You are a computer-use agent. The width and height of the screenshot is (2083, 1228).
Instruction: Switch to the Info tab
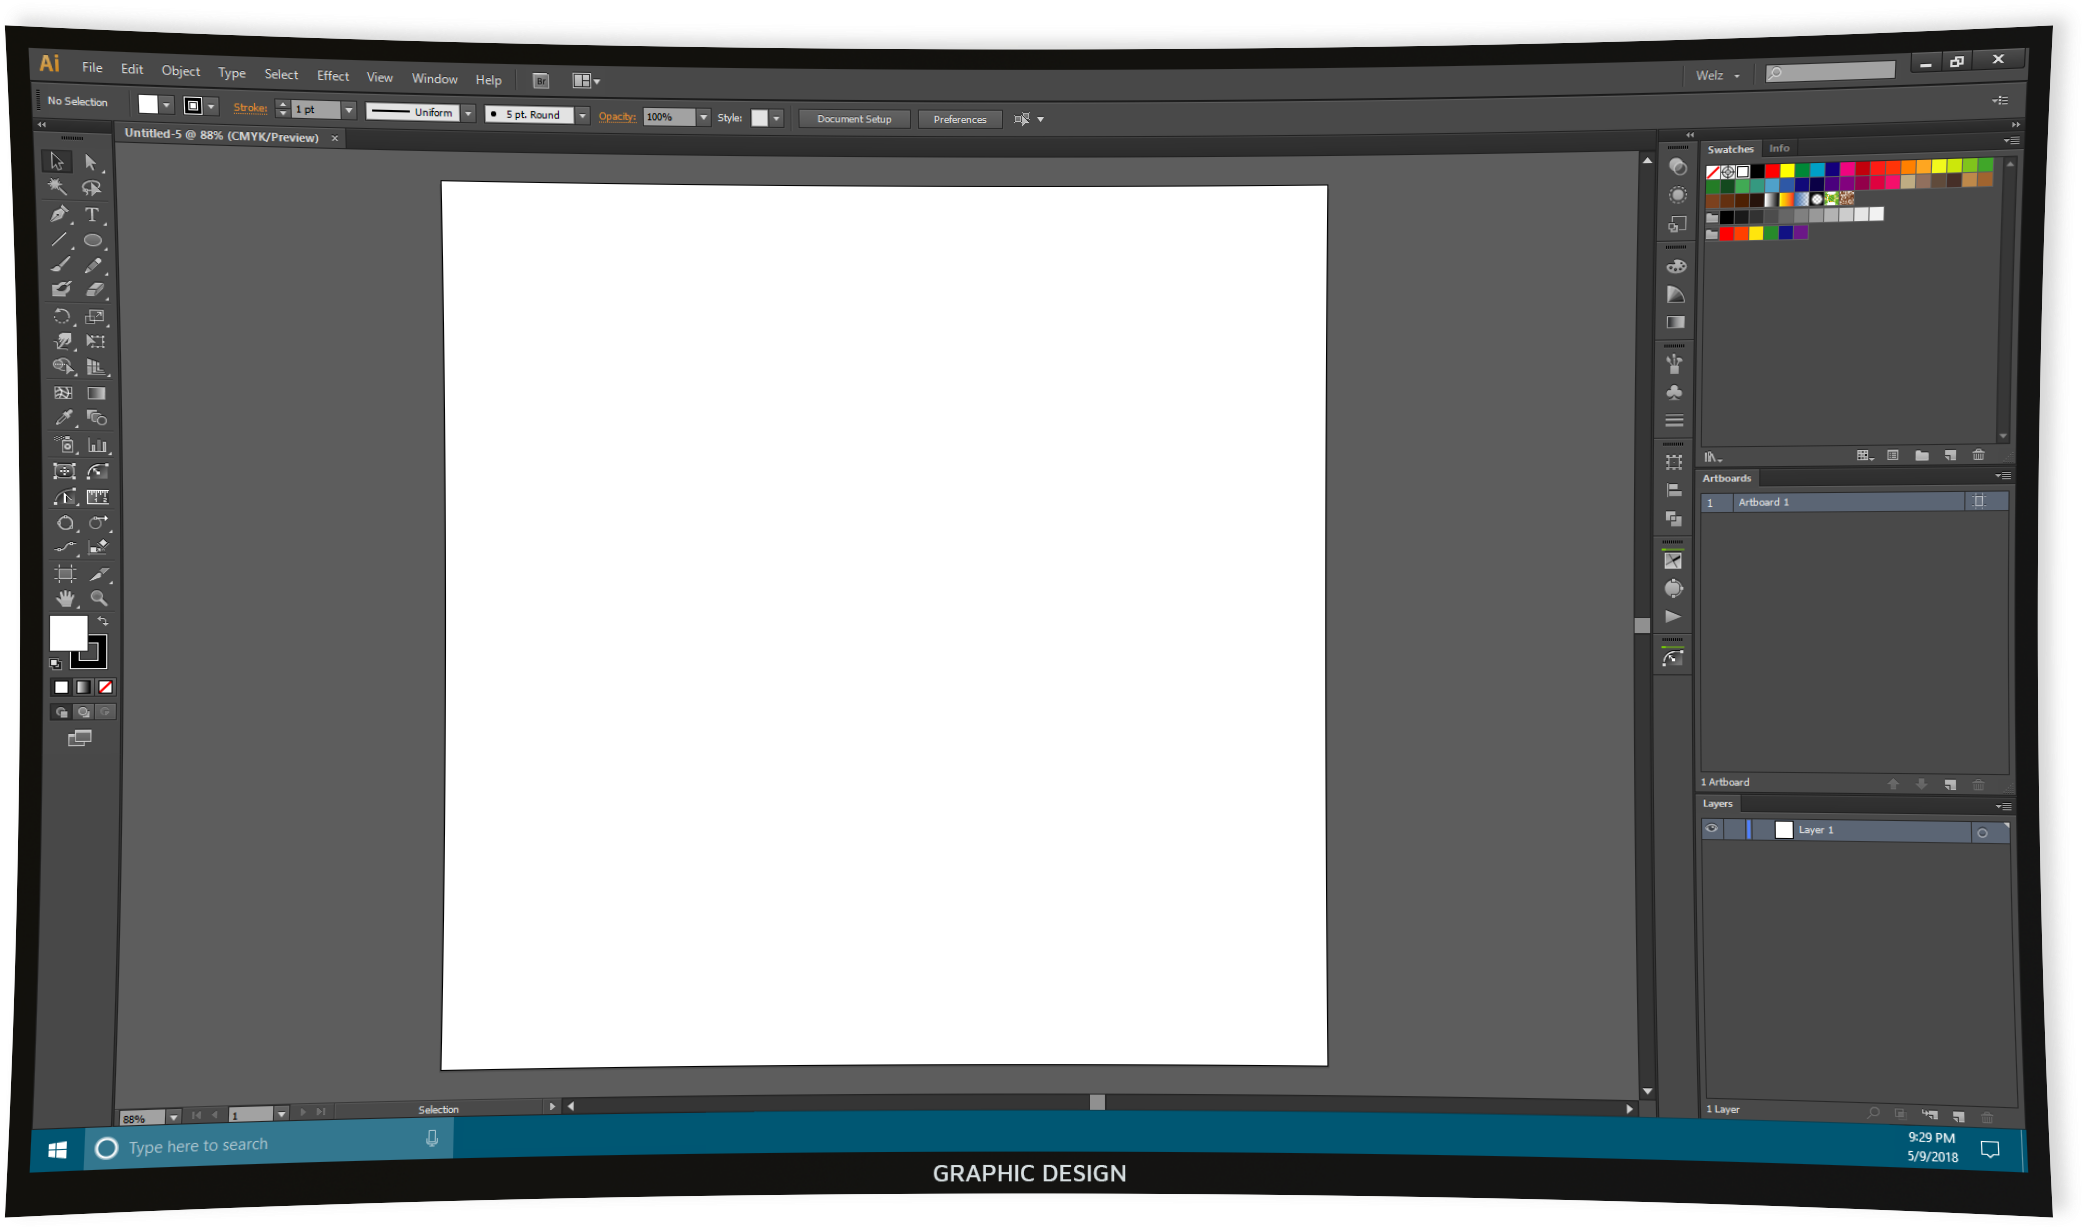pyautogui.click(x=1779, y=148)
